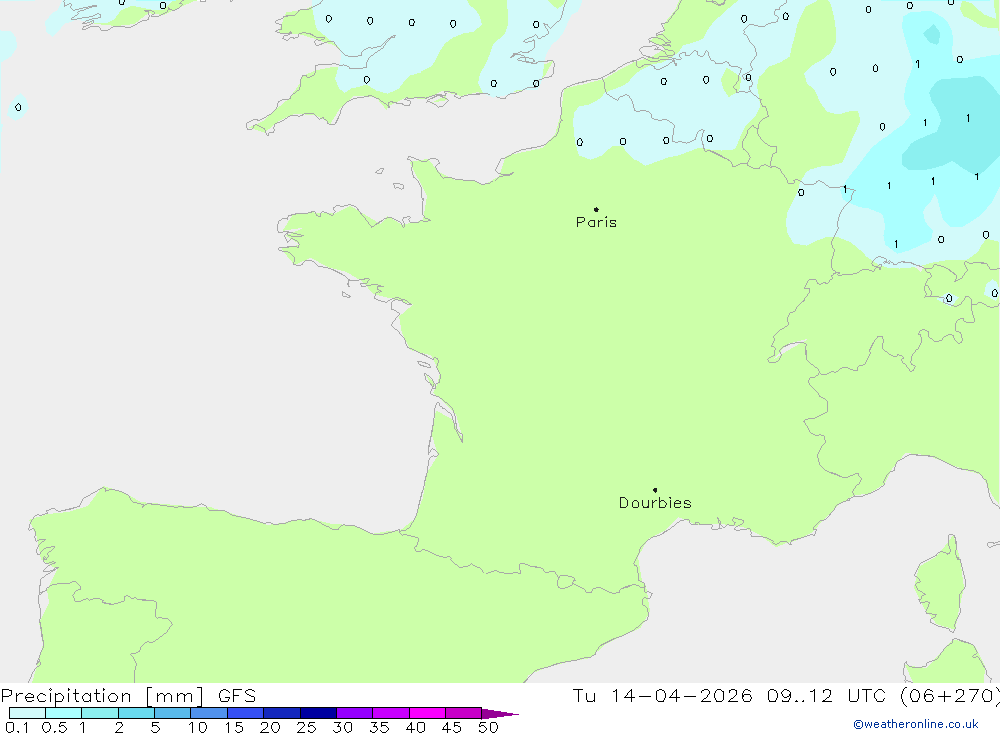
Task: Select the 'Dourbies' map label
Action: (x=655, y=503)
